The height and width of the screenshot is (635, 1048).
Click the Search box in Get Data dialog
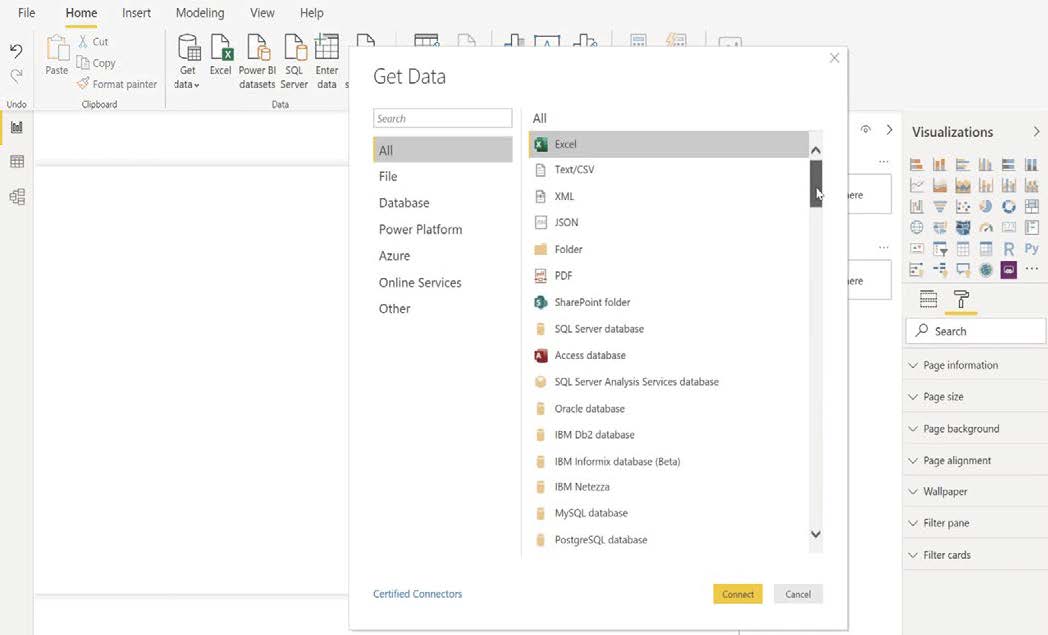pos(442,118)
